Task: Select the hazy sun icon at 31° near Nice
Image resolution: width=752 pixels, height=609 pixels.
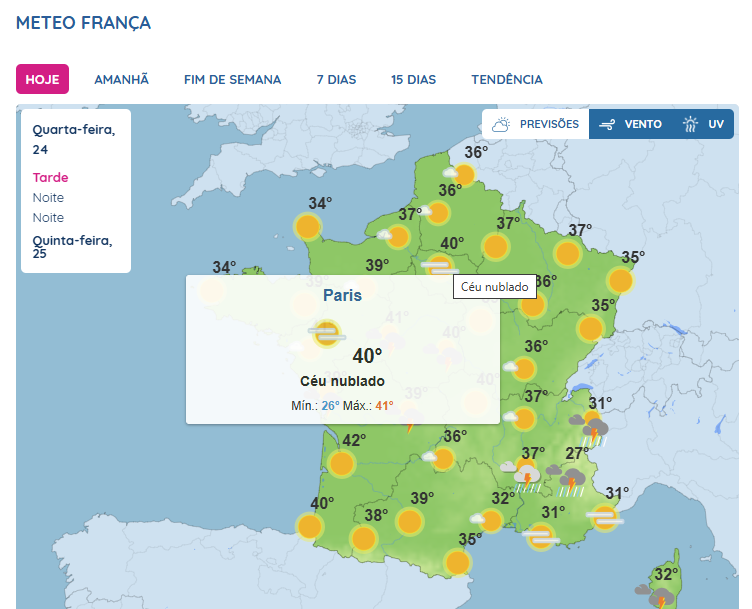Action: [605, 517]
